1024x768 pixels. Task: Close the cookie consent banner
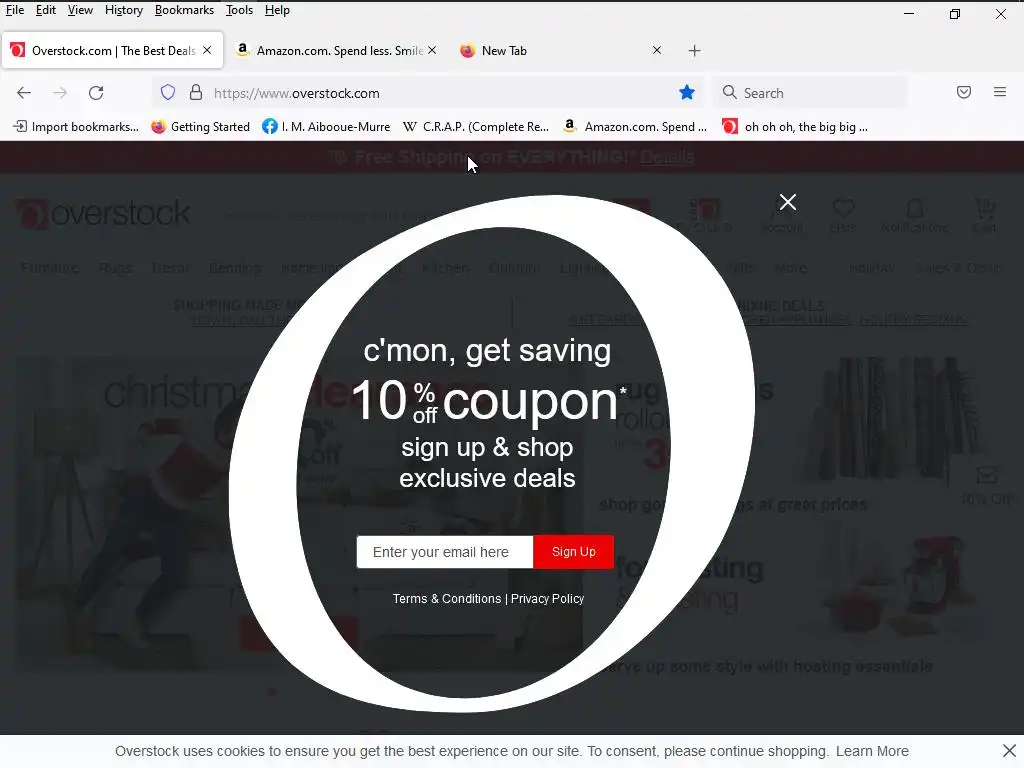tap(1009, 750)
